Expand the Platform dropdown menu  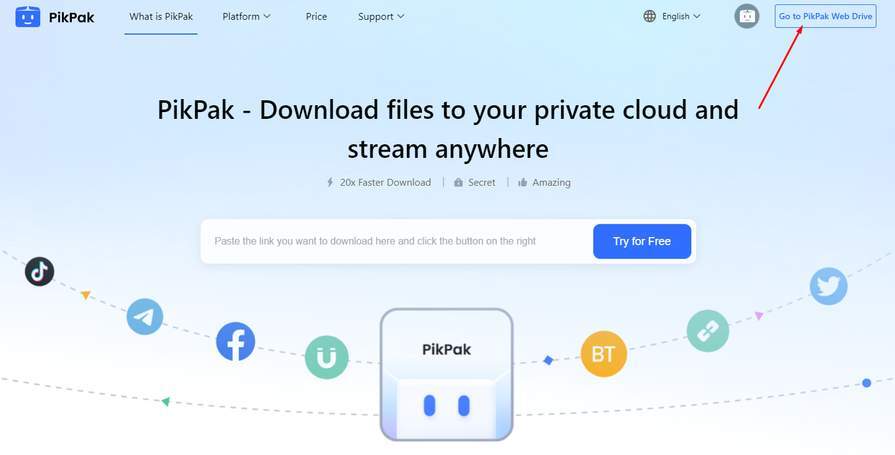pos(246,17)
